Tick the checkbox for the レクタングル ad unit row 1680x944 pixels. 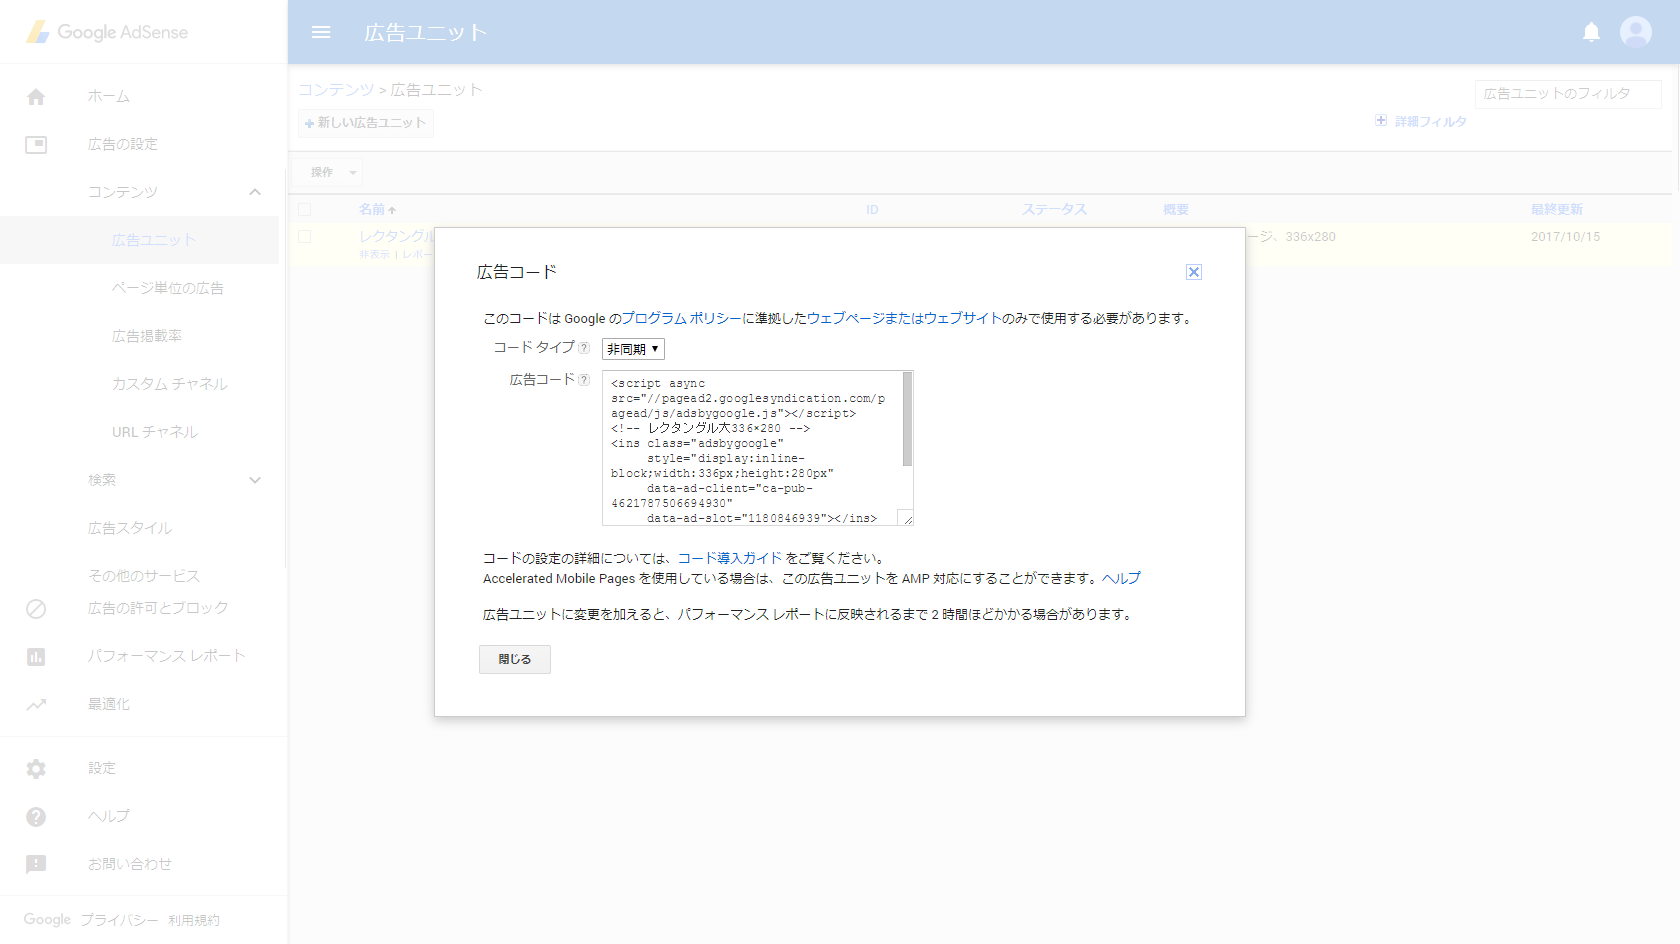click(x=304, y=237)
